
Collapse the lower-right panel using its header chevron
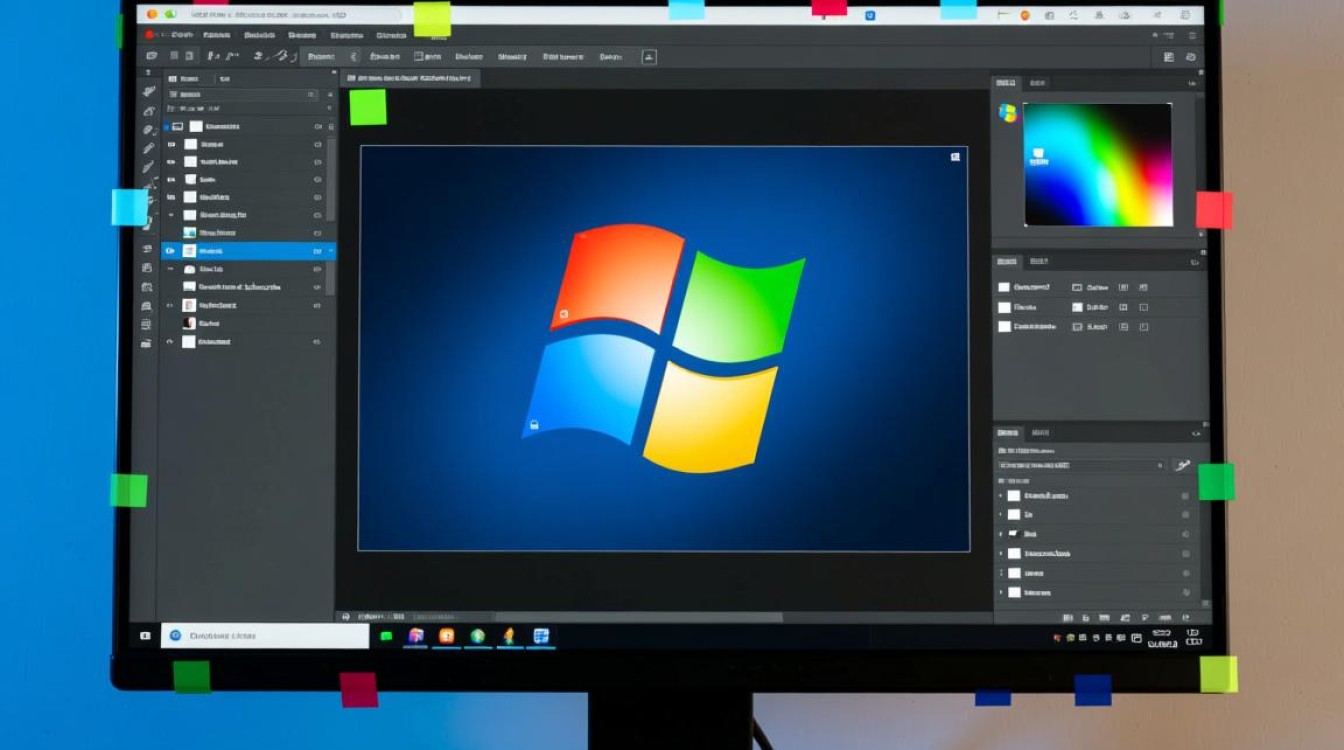[x=1195, y=433]
